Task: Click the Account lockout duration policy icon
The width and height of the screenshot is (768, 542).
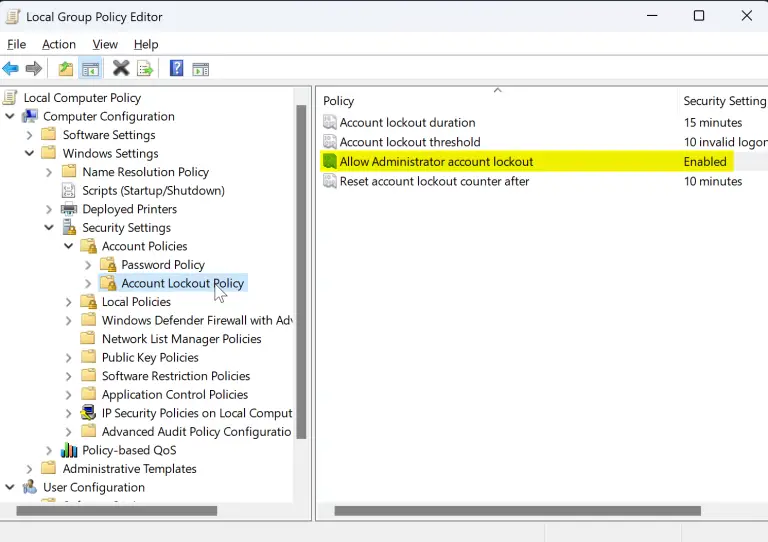Action: point(330,122)
